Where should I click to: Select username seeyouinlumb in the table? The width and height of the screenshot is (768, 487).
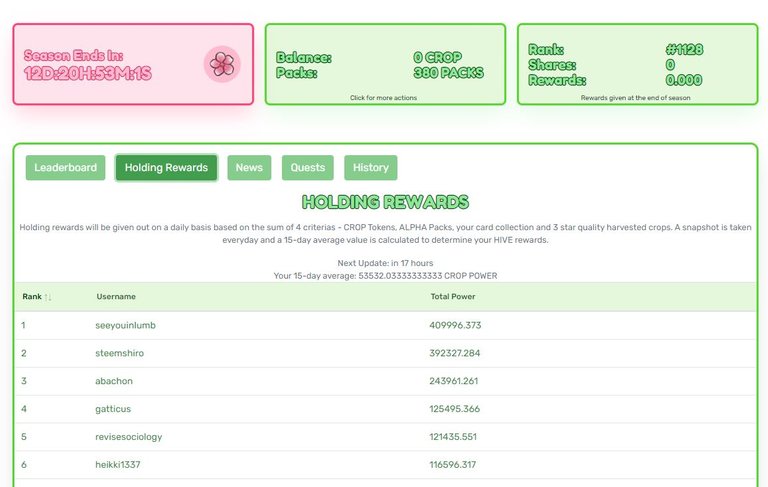coord(125,325)
